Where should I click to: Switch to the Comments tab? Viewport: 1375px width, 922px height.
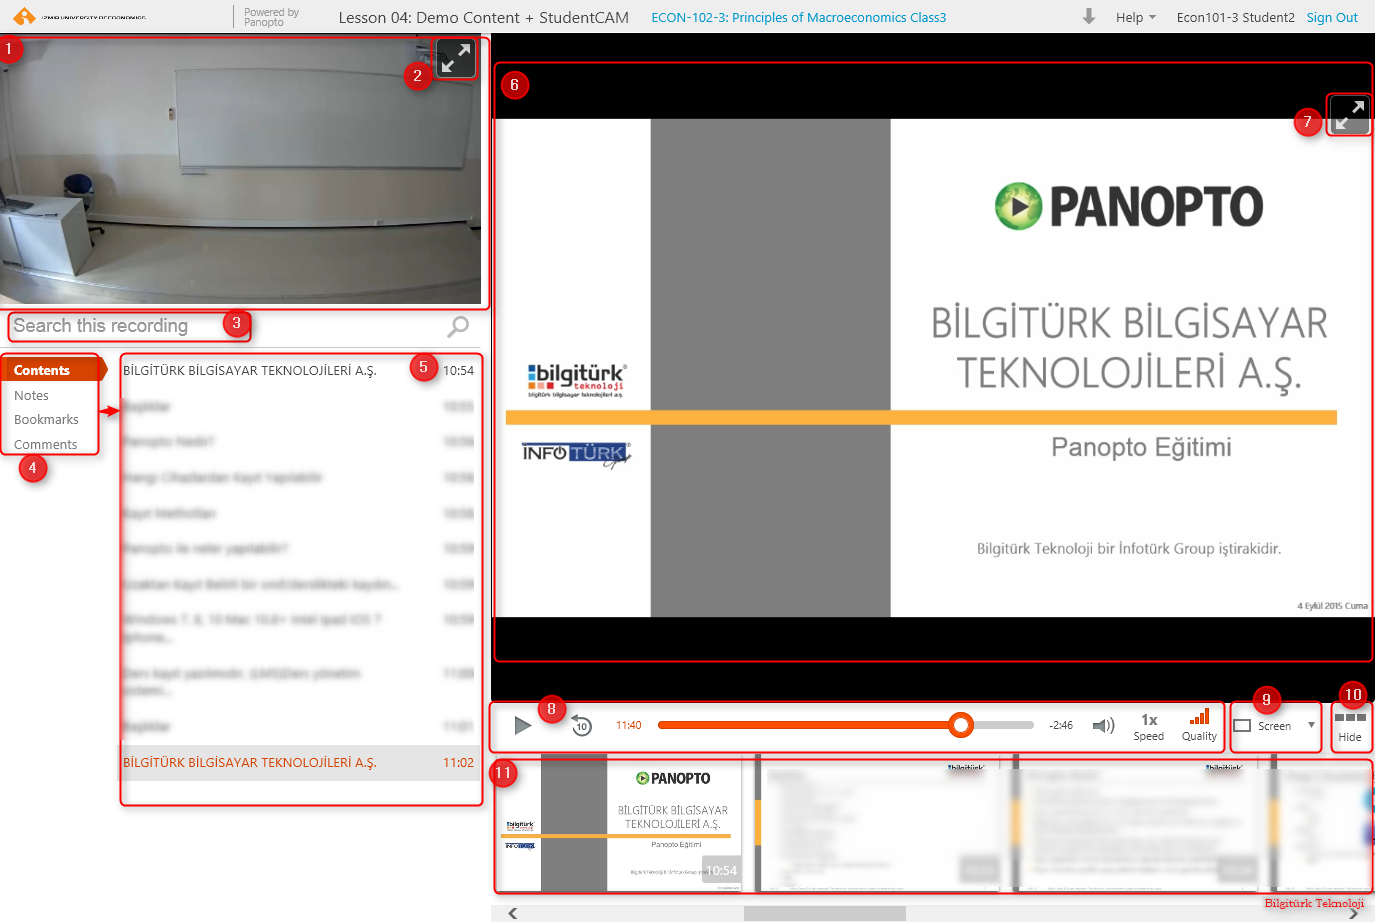pos(45,445)
